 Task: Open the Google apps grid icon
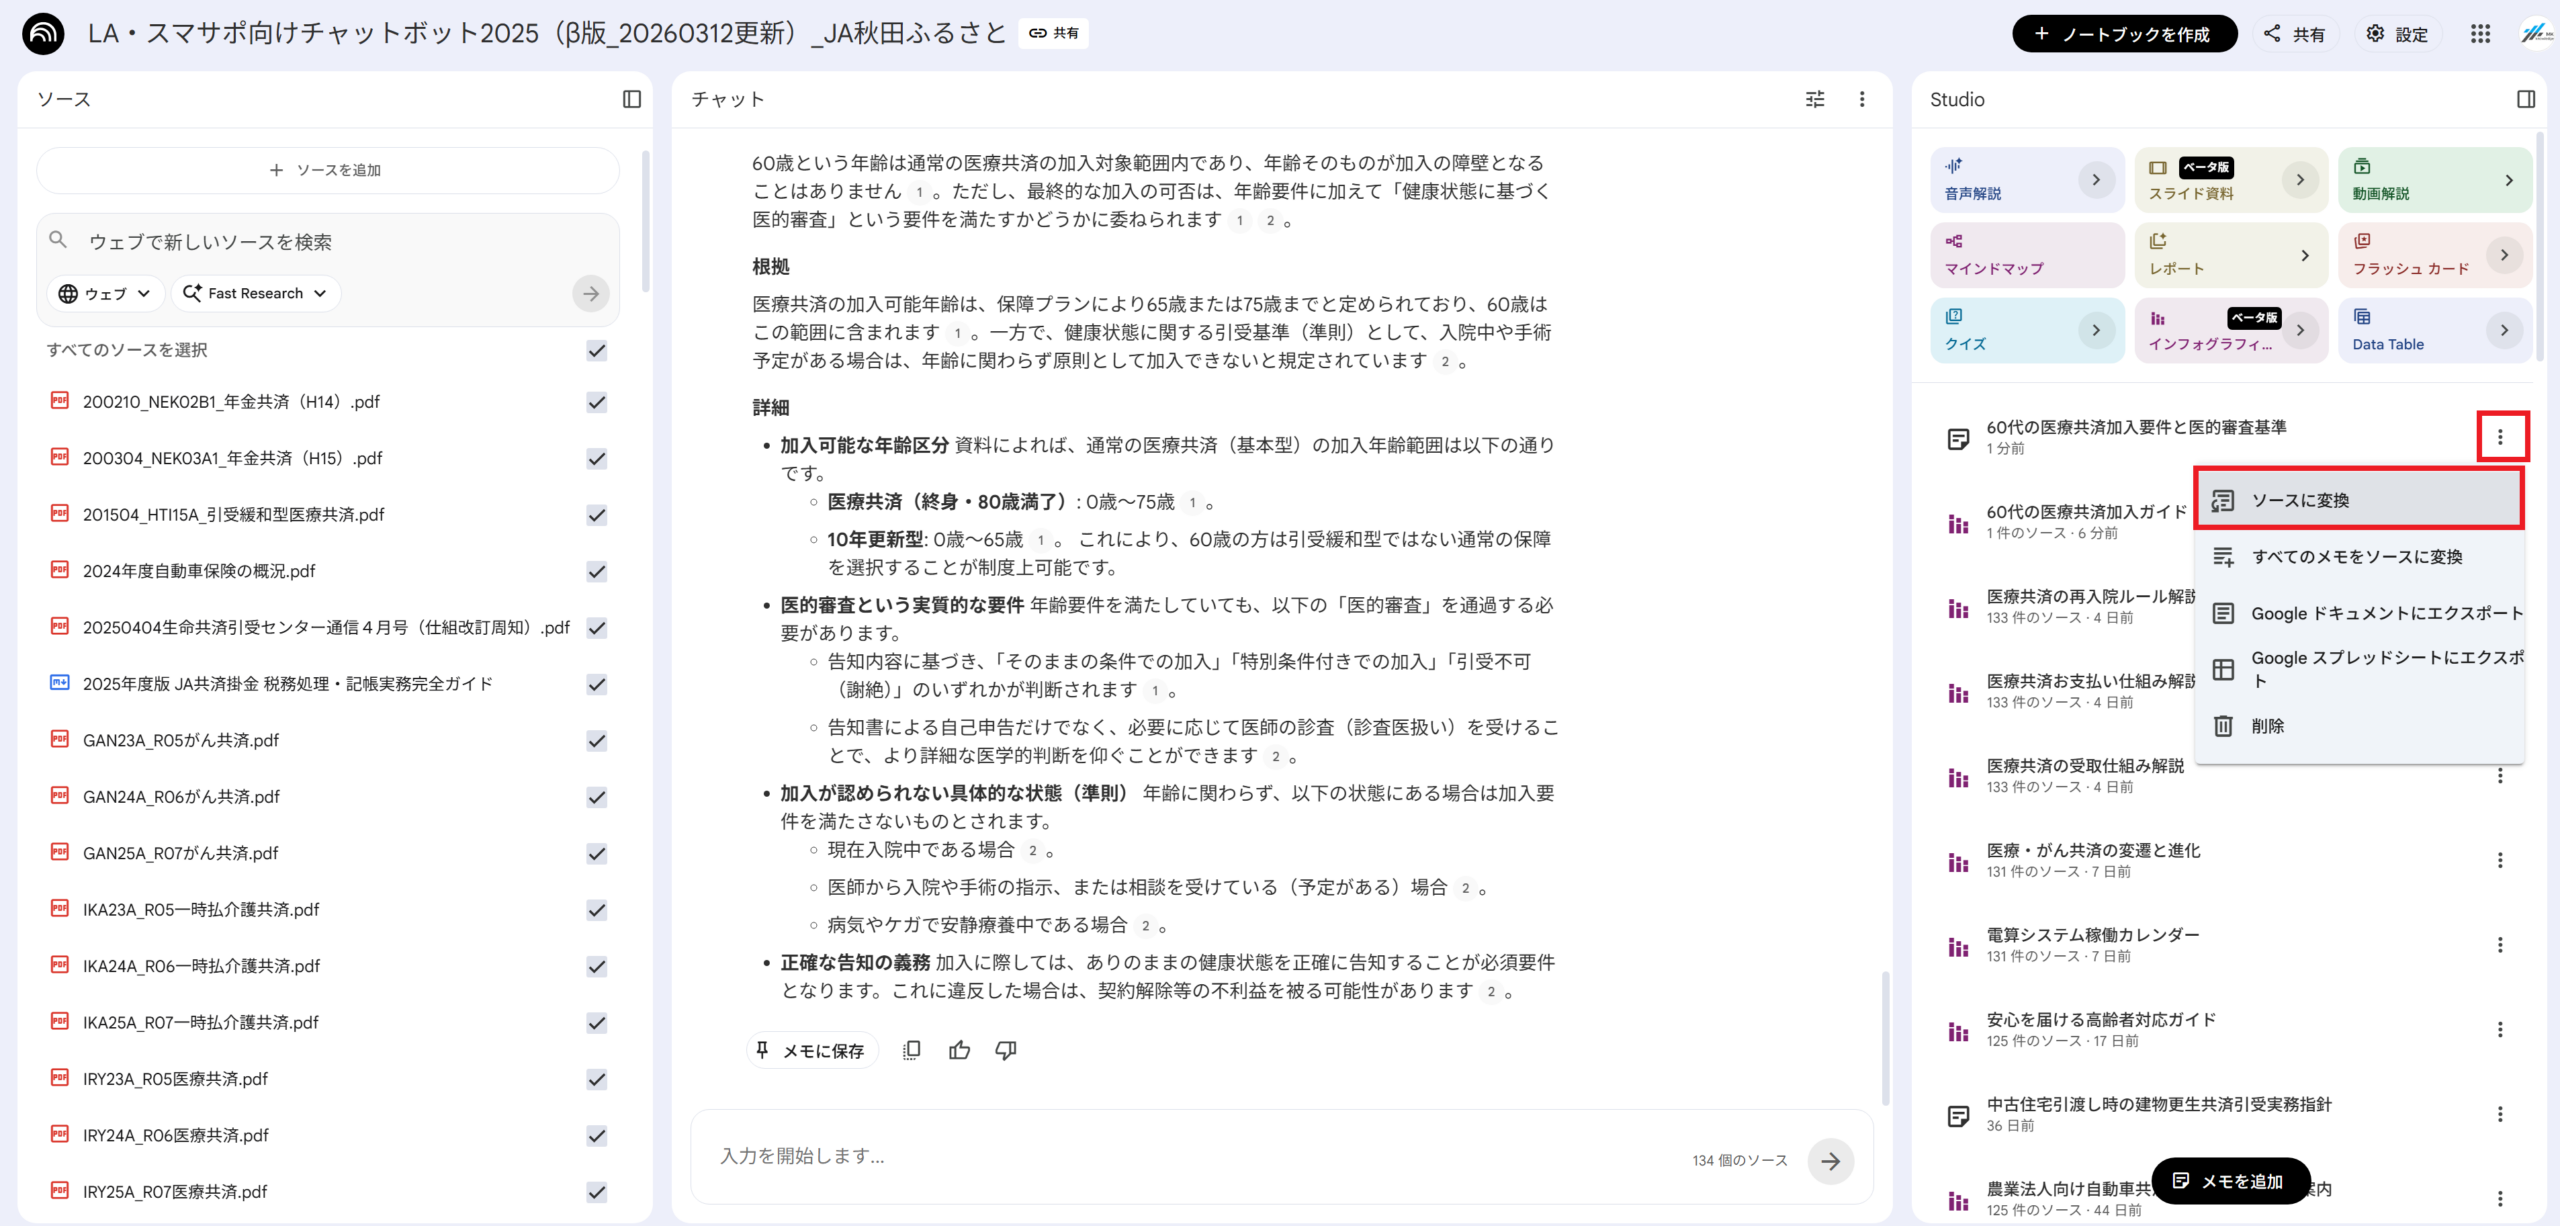tap(2480, 34)
